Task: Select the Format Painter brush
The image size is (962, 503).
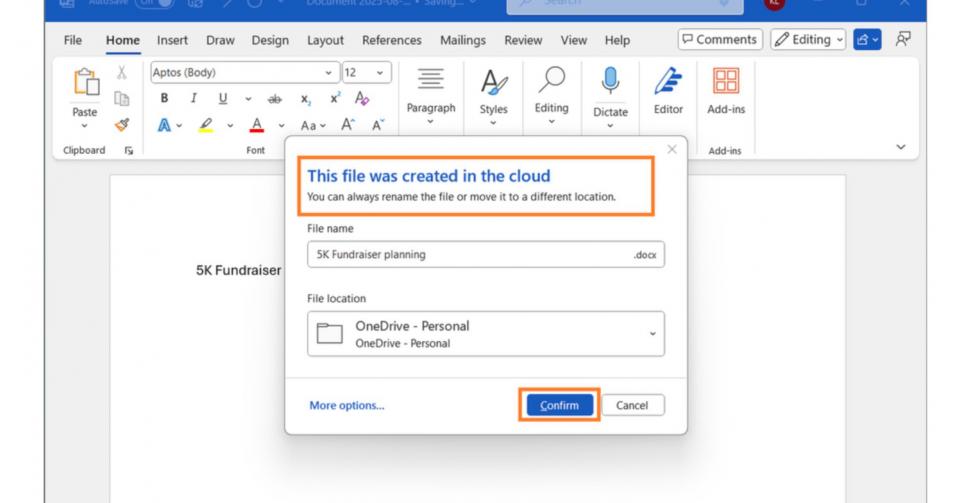Action: [121, 125]
